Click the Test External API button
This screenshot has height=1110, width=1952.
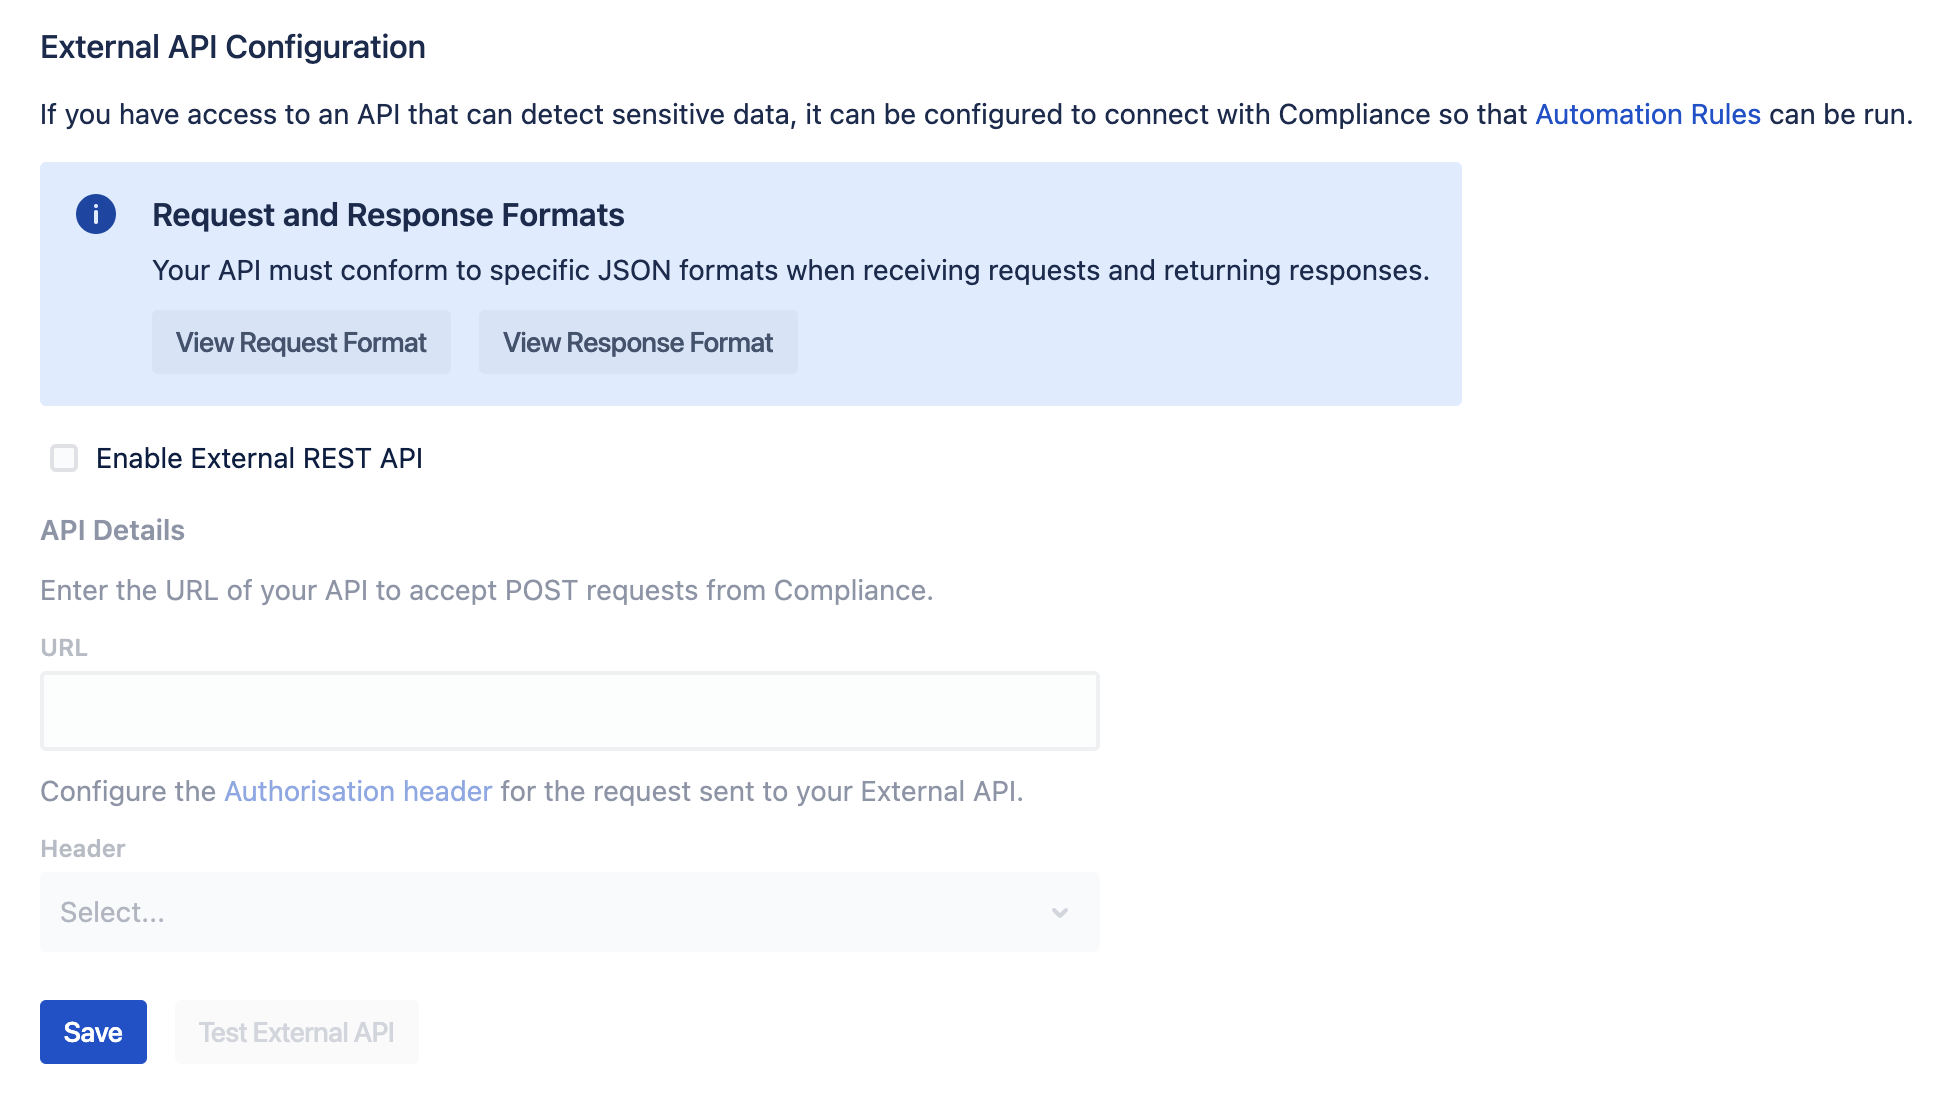296,1032
